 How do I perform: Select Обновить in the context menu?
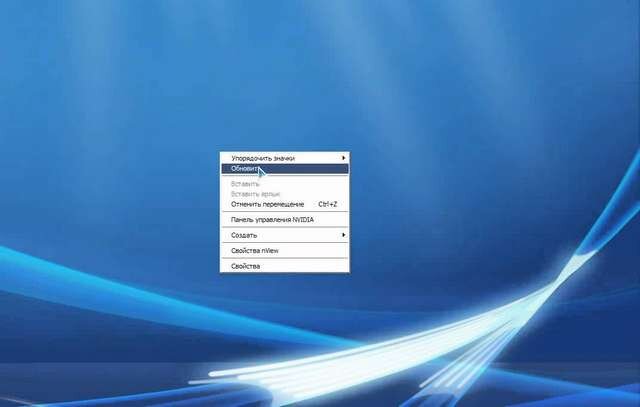coord(284,169)
